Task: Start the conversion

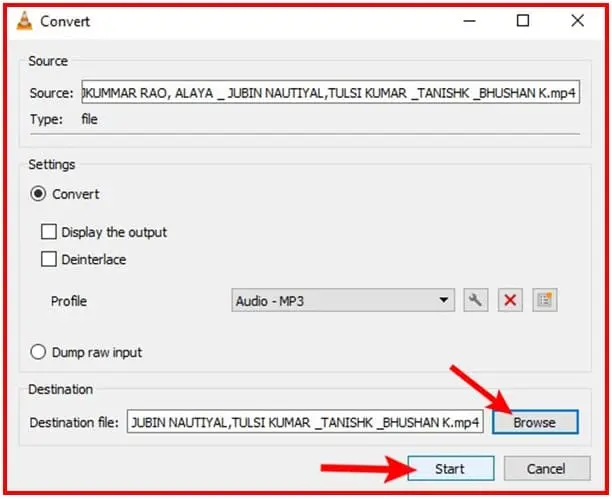Action: click(451, 469)
